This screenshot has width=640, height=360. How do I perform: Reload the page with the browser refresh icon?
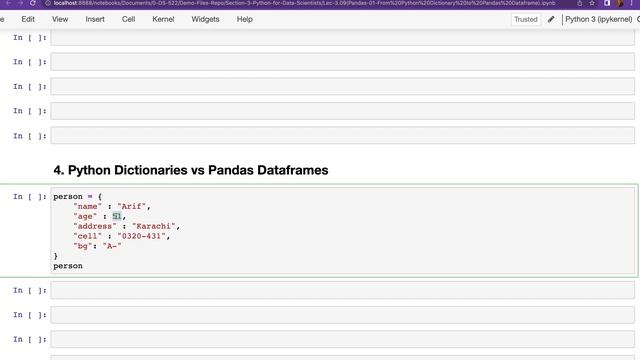click(x=33, y=3)
